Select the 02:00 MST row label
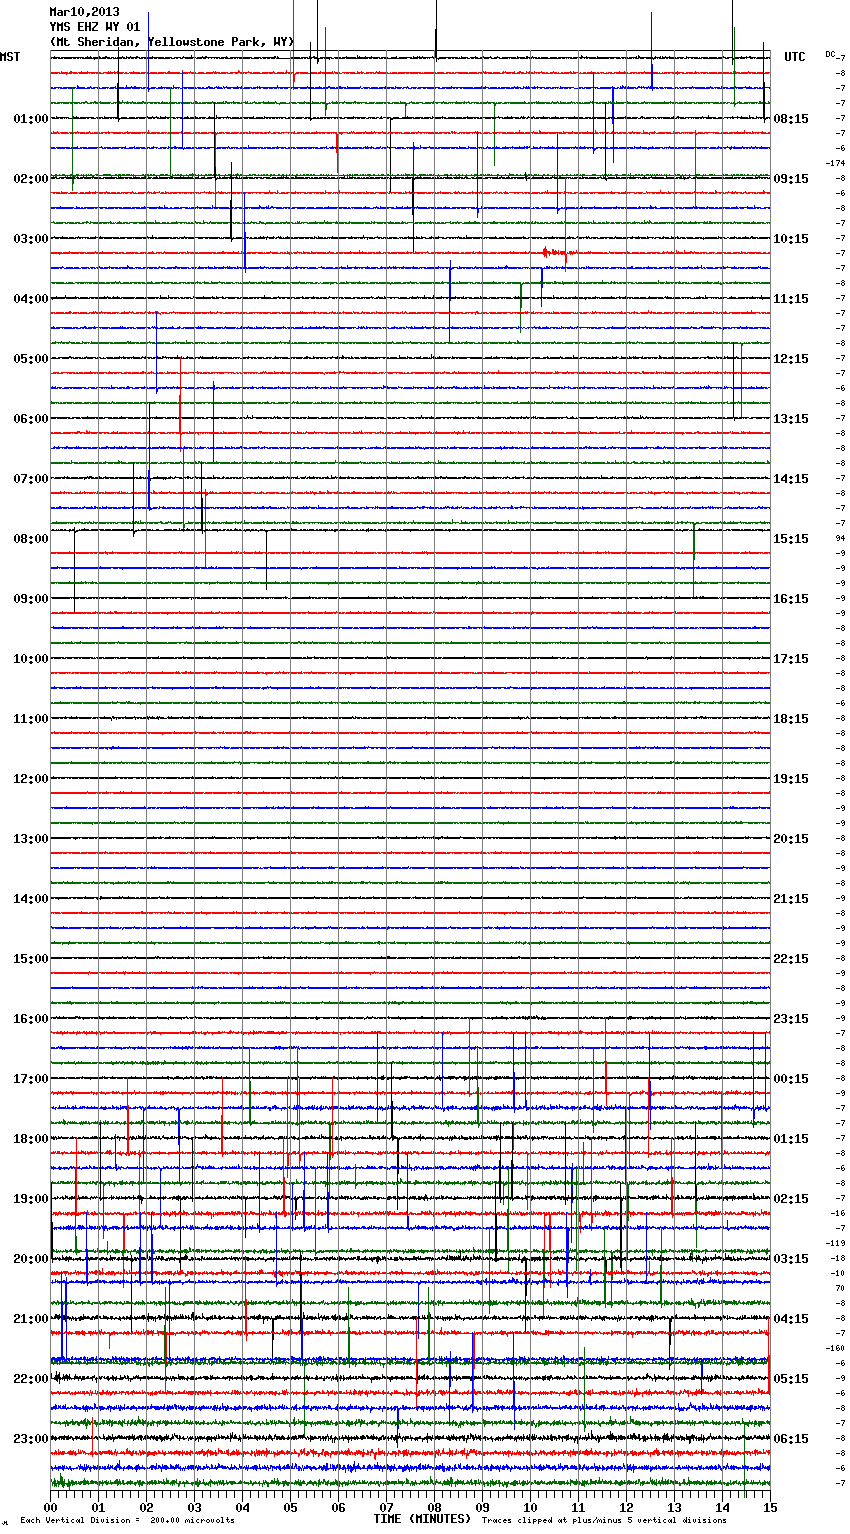Image resolution: width=850 pixels, height=1534 pixels. [x=31, y=179]
